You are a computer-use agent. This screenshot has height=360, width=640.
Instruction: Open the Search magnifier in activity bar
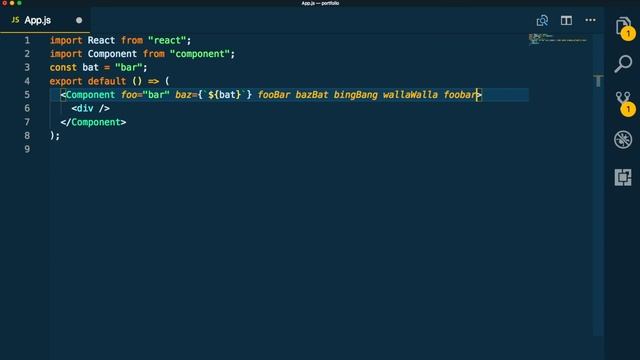(623, 64)
